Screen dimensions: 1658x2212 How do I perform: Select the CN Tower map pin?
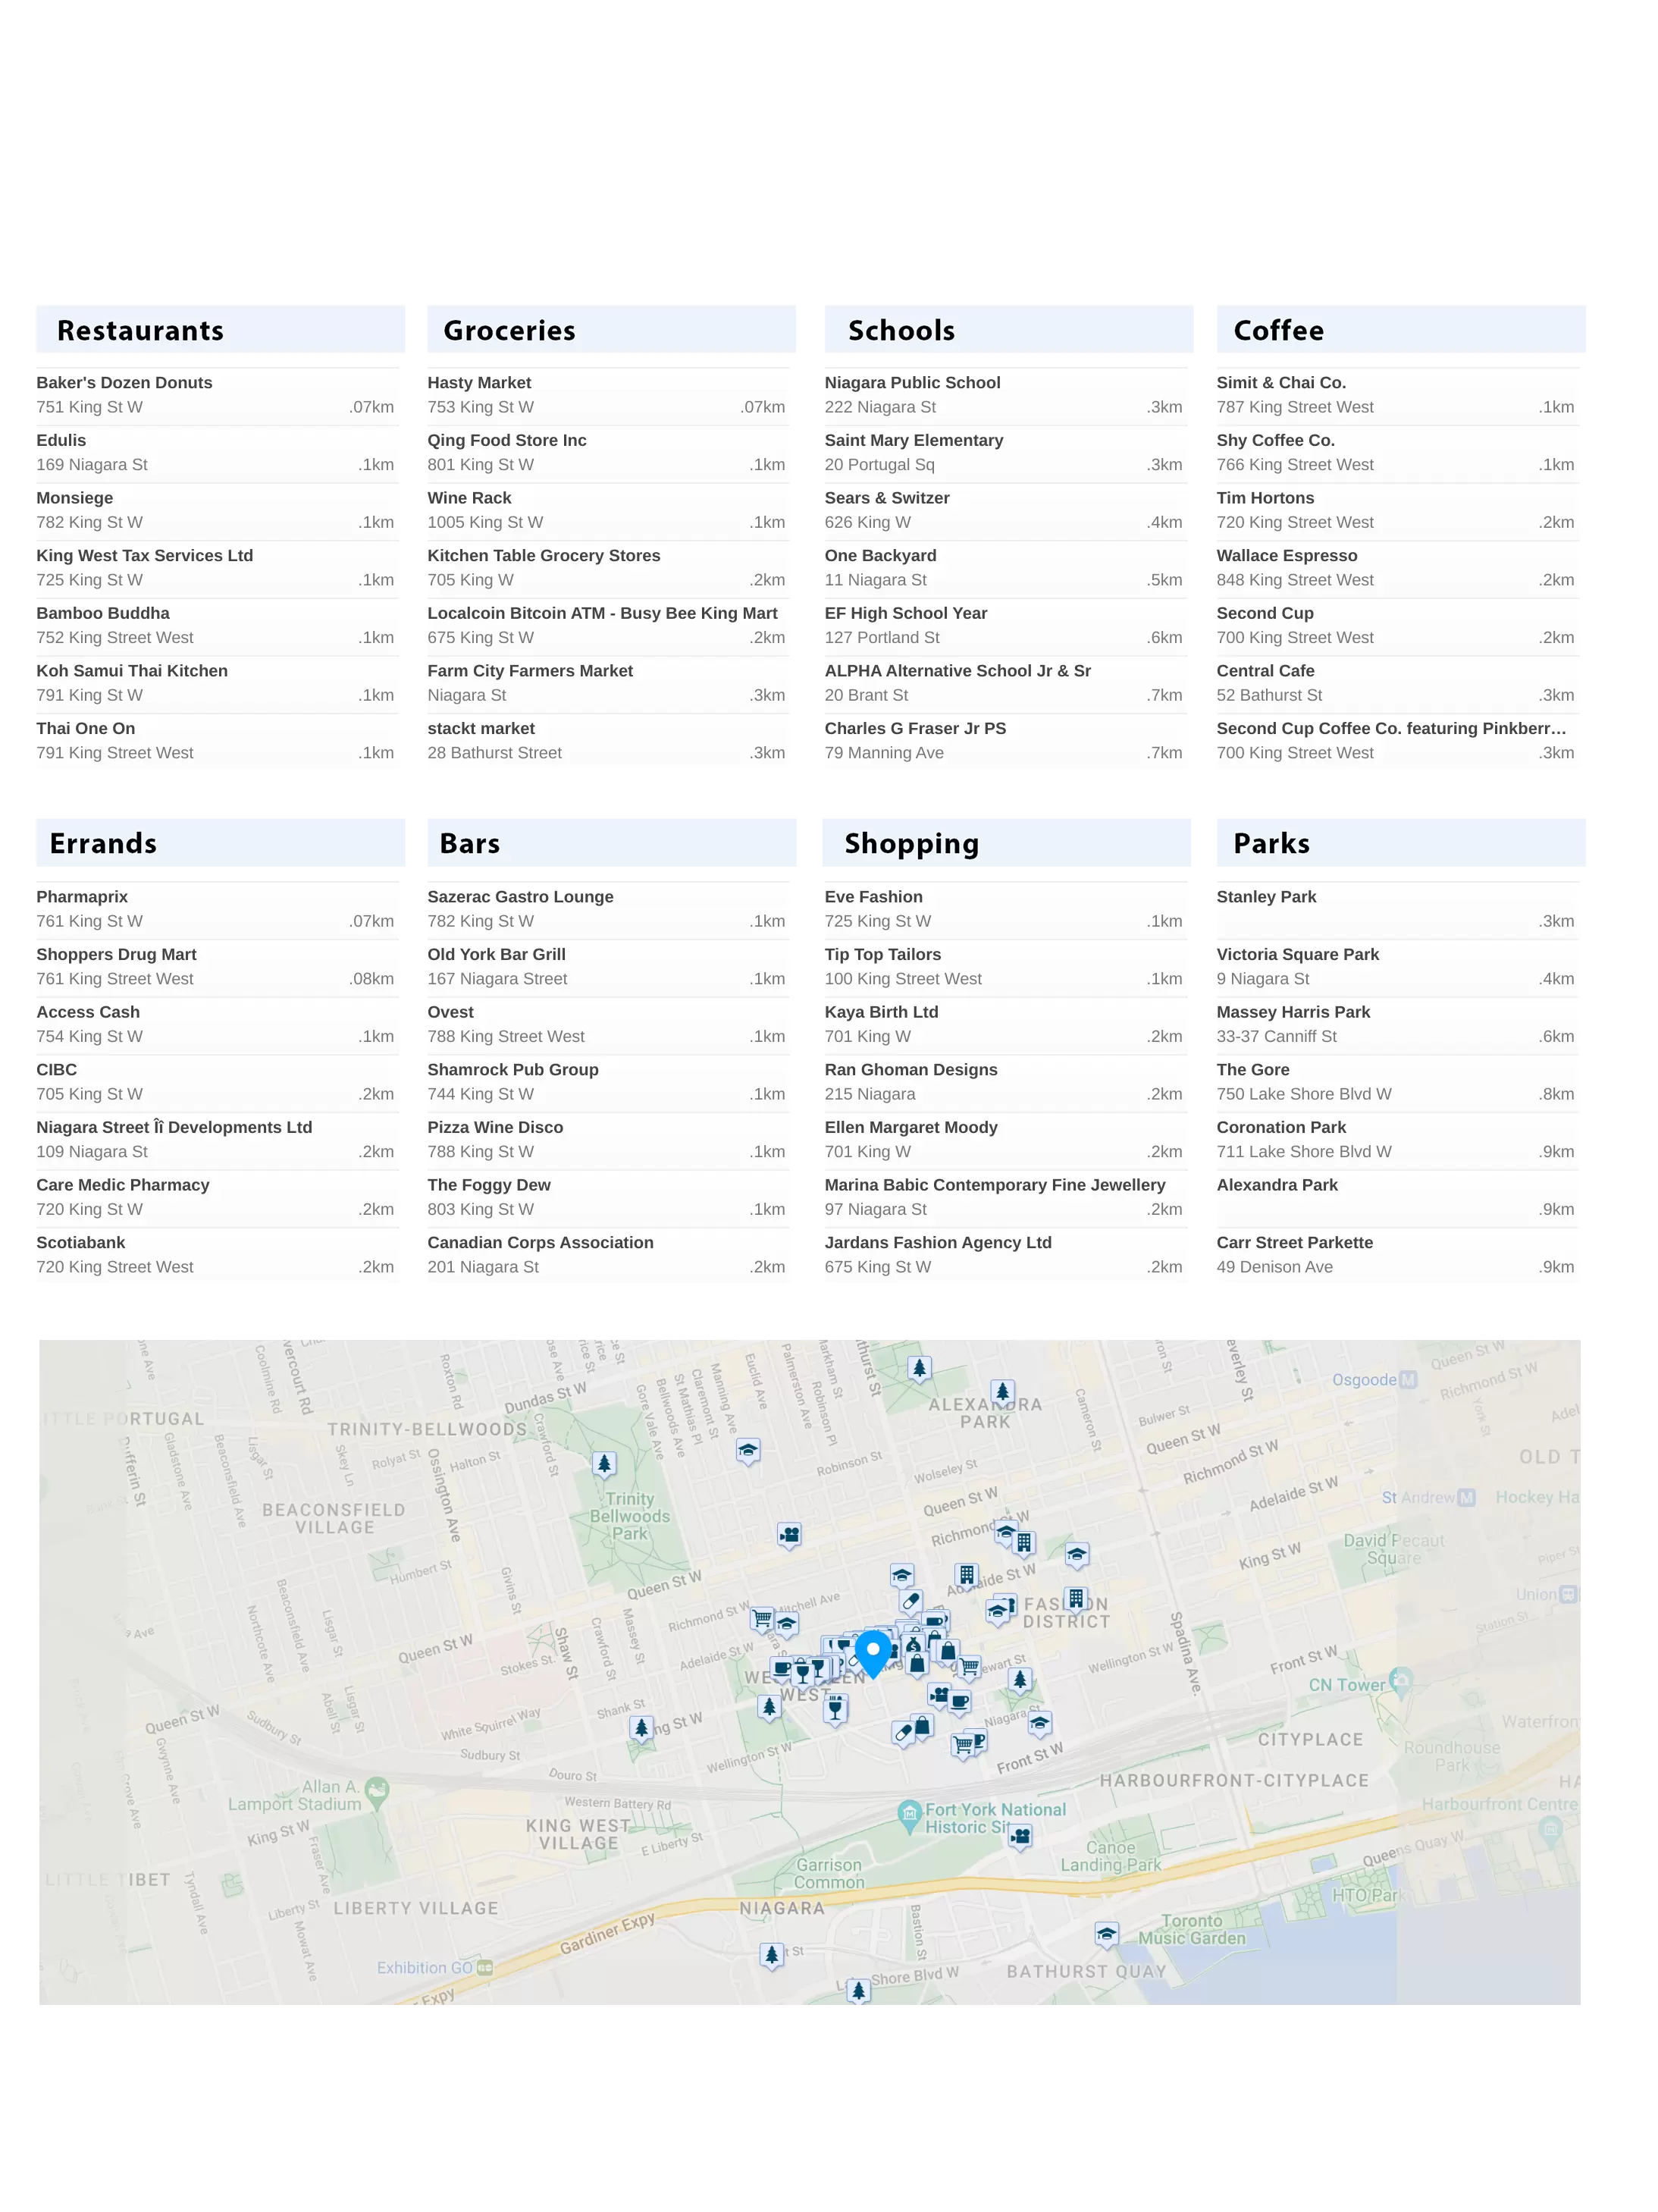(1401, 1680)
